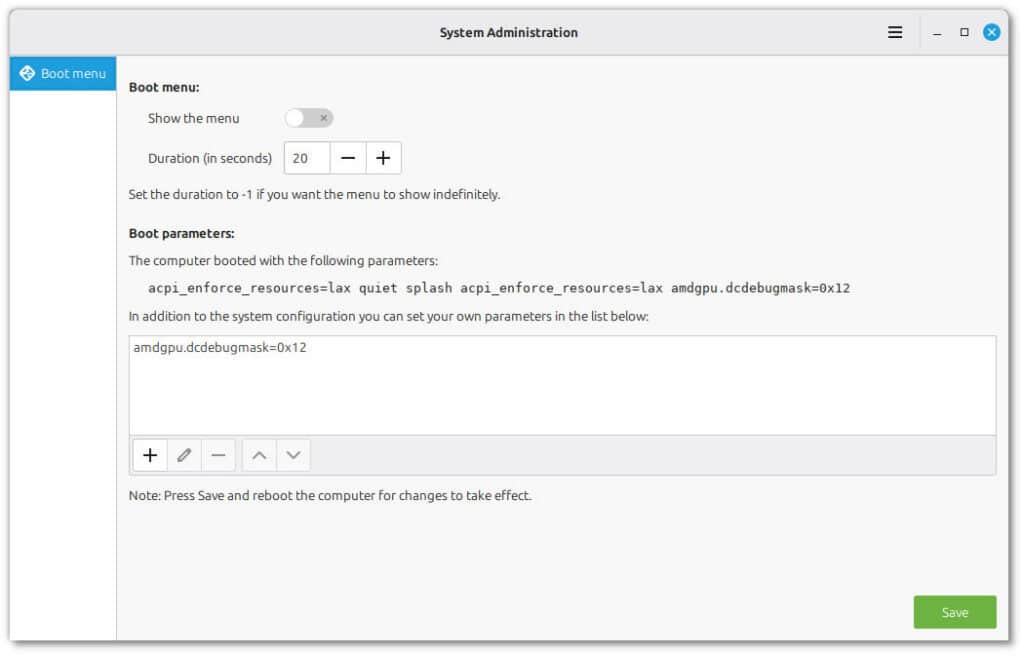Image resolution: width=1024 pixels, height=656 pixels.
Task: Click the Boot menu shield icon in sidebar
Action: coord(30,72)
